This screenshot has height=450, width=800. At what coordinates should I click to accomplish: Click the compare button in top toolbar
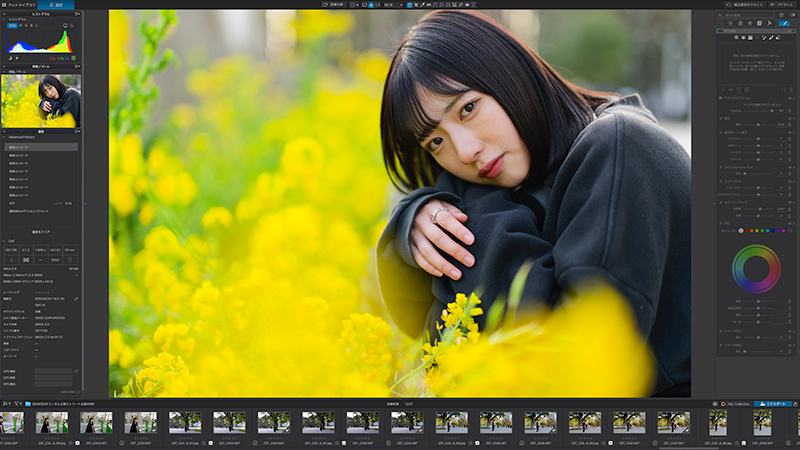click(x=335, y=5)
